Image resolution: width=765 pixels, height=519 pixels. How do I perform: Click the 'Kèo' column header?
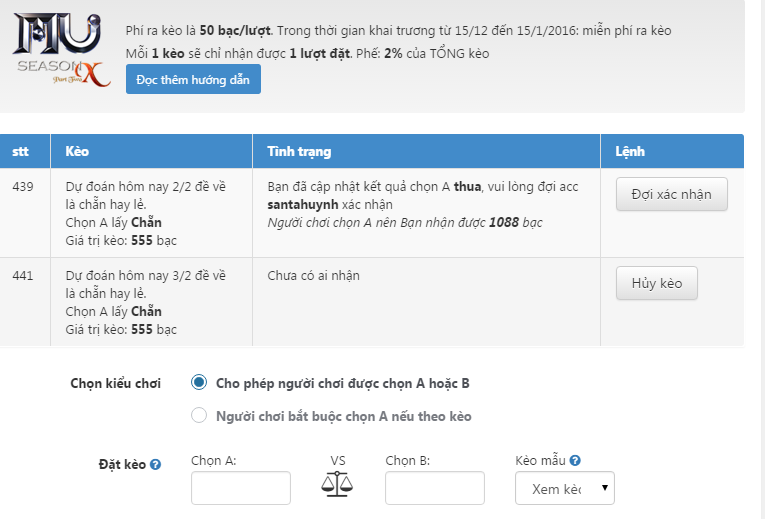(x=77, y=152)
